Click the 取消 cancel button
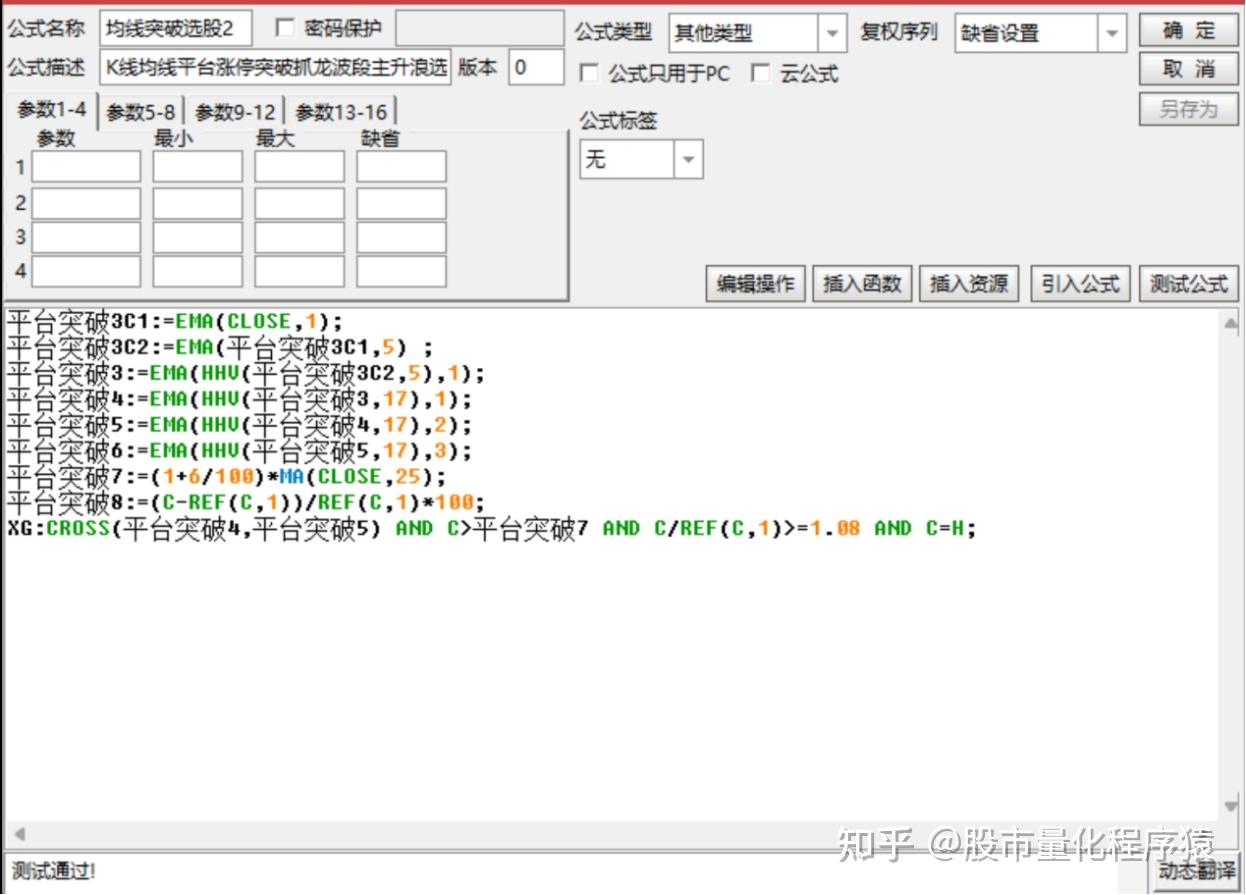Image resolution: width=1246 pixels, height=895 pixels. pyautogui.click(x=1188, y=69)
